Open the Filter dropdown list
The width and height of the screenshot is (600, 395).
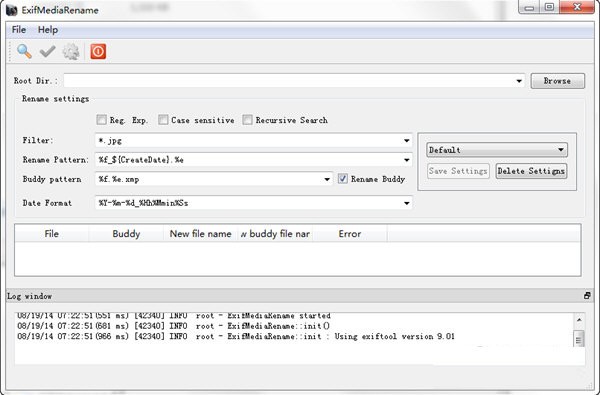pyautogui.click(x=406, y=140)
